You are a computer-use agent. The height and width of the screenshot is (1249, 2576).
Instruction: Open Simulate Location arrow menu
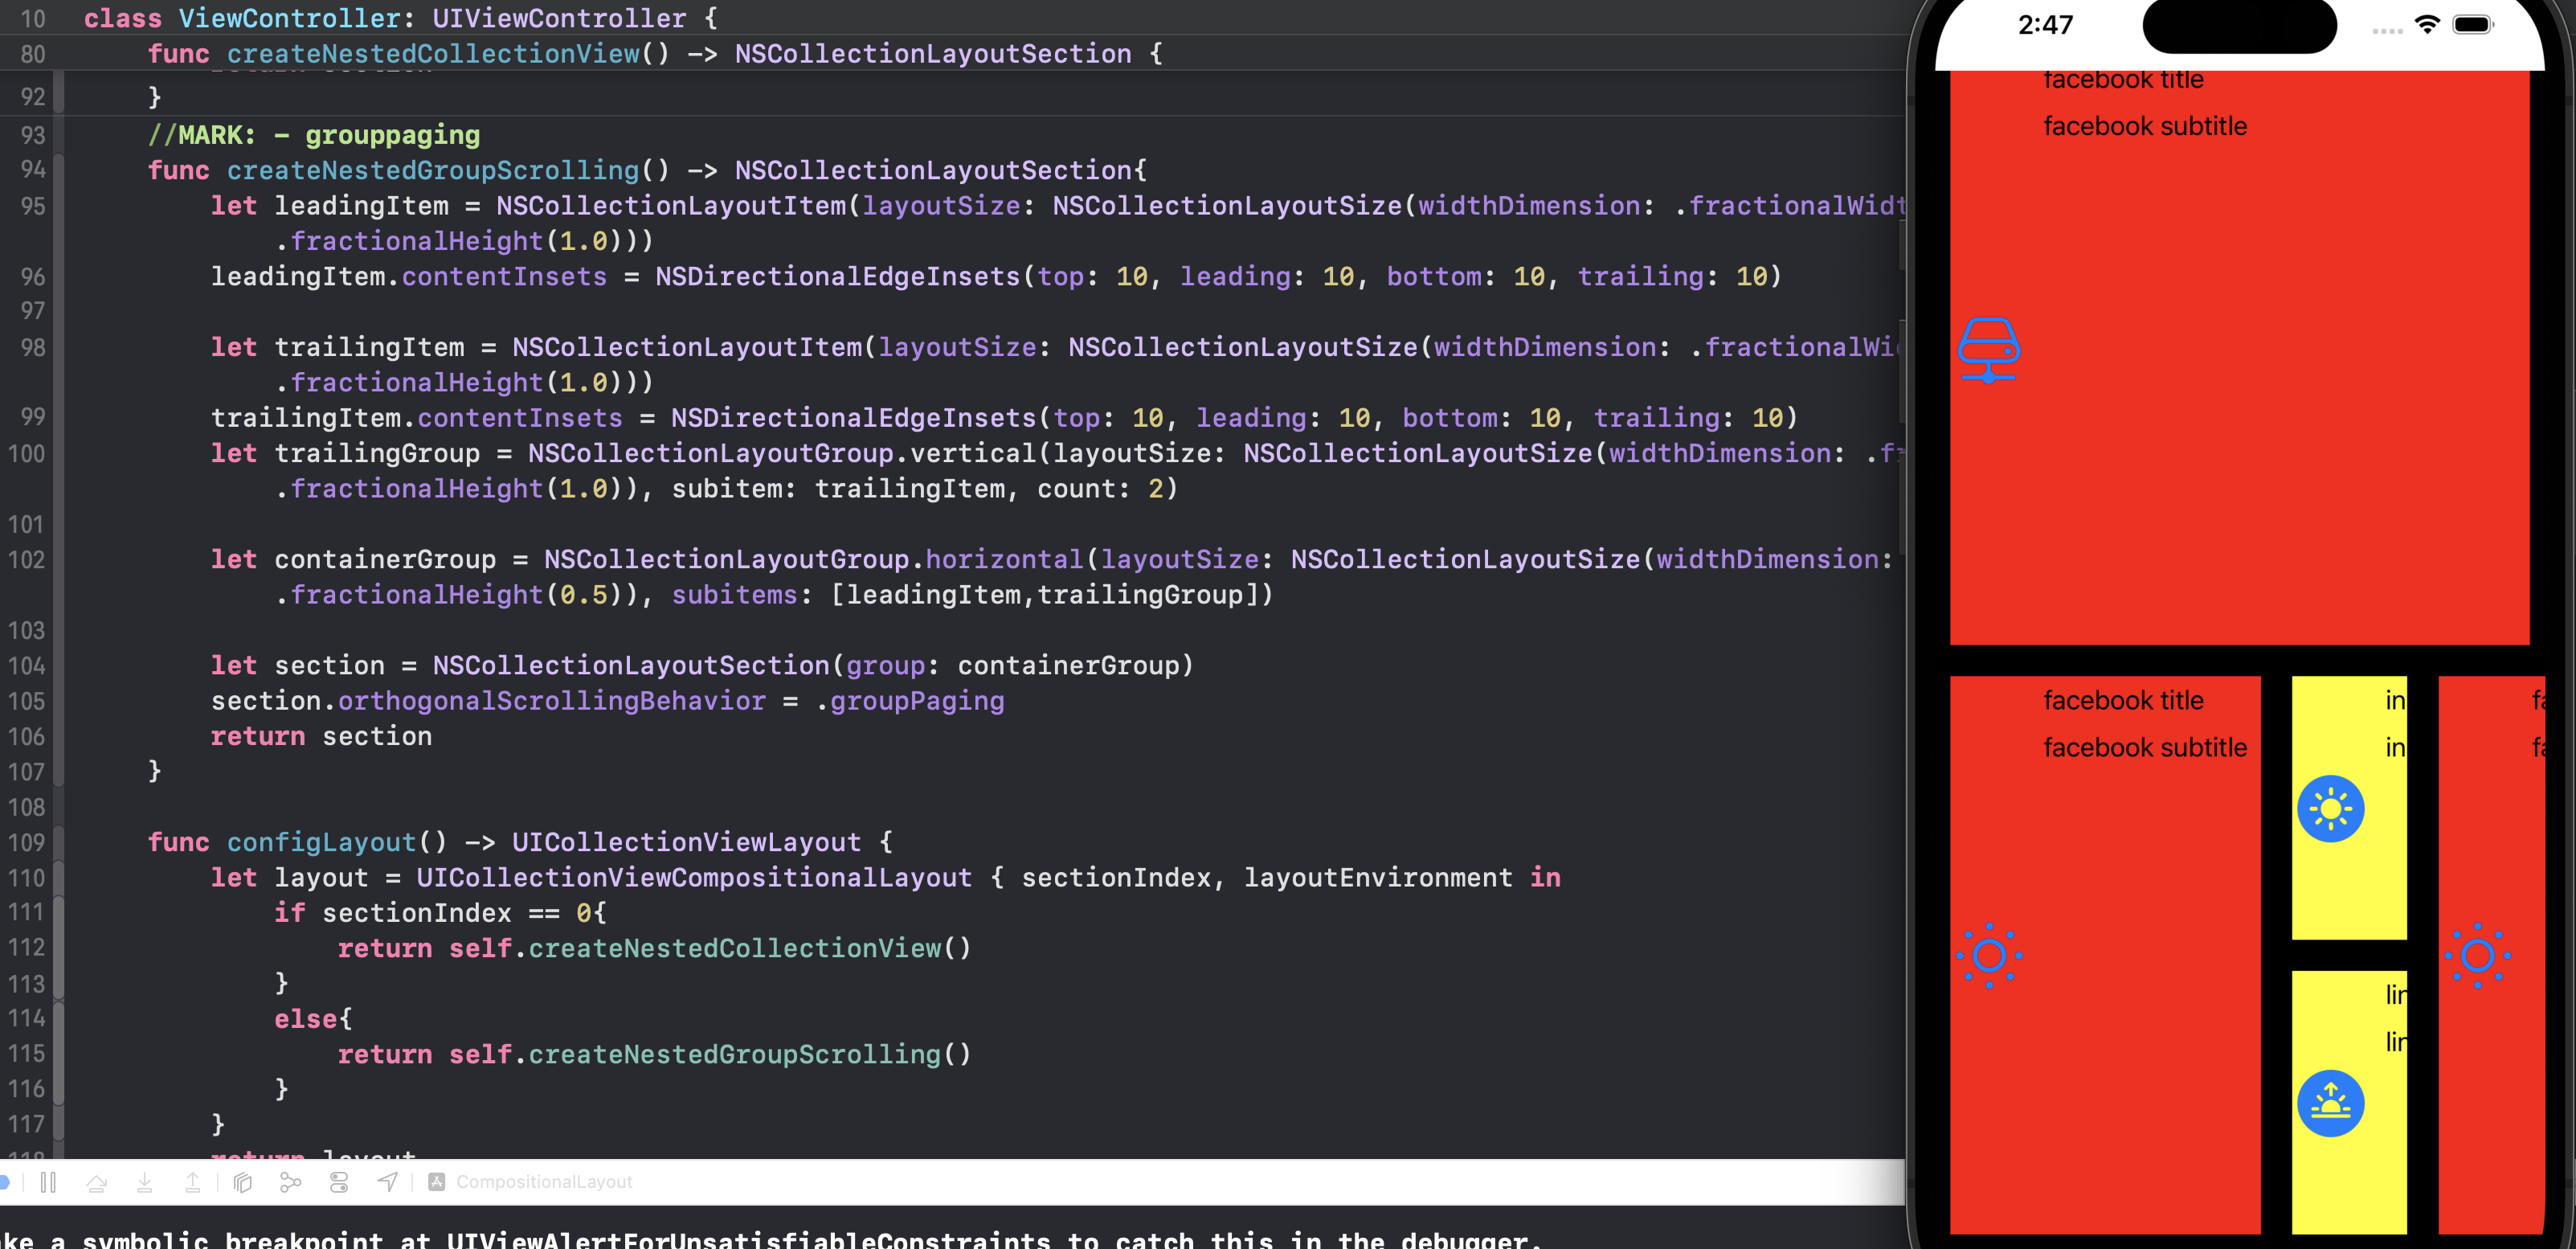pyautogui.click(x=387, y=1182)
